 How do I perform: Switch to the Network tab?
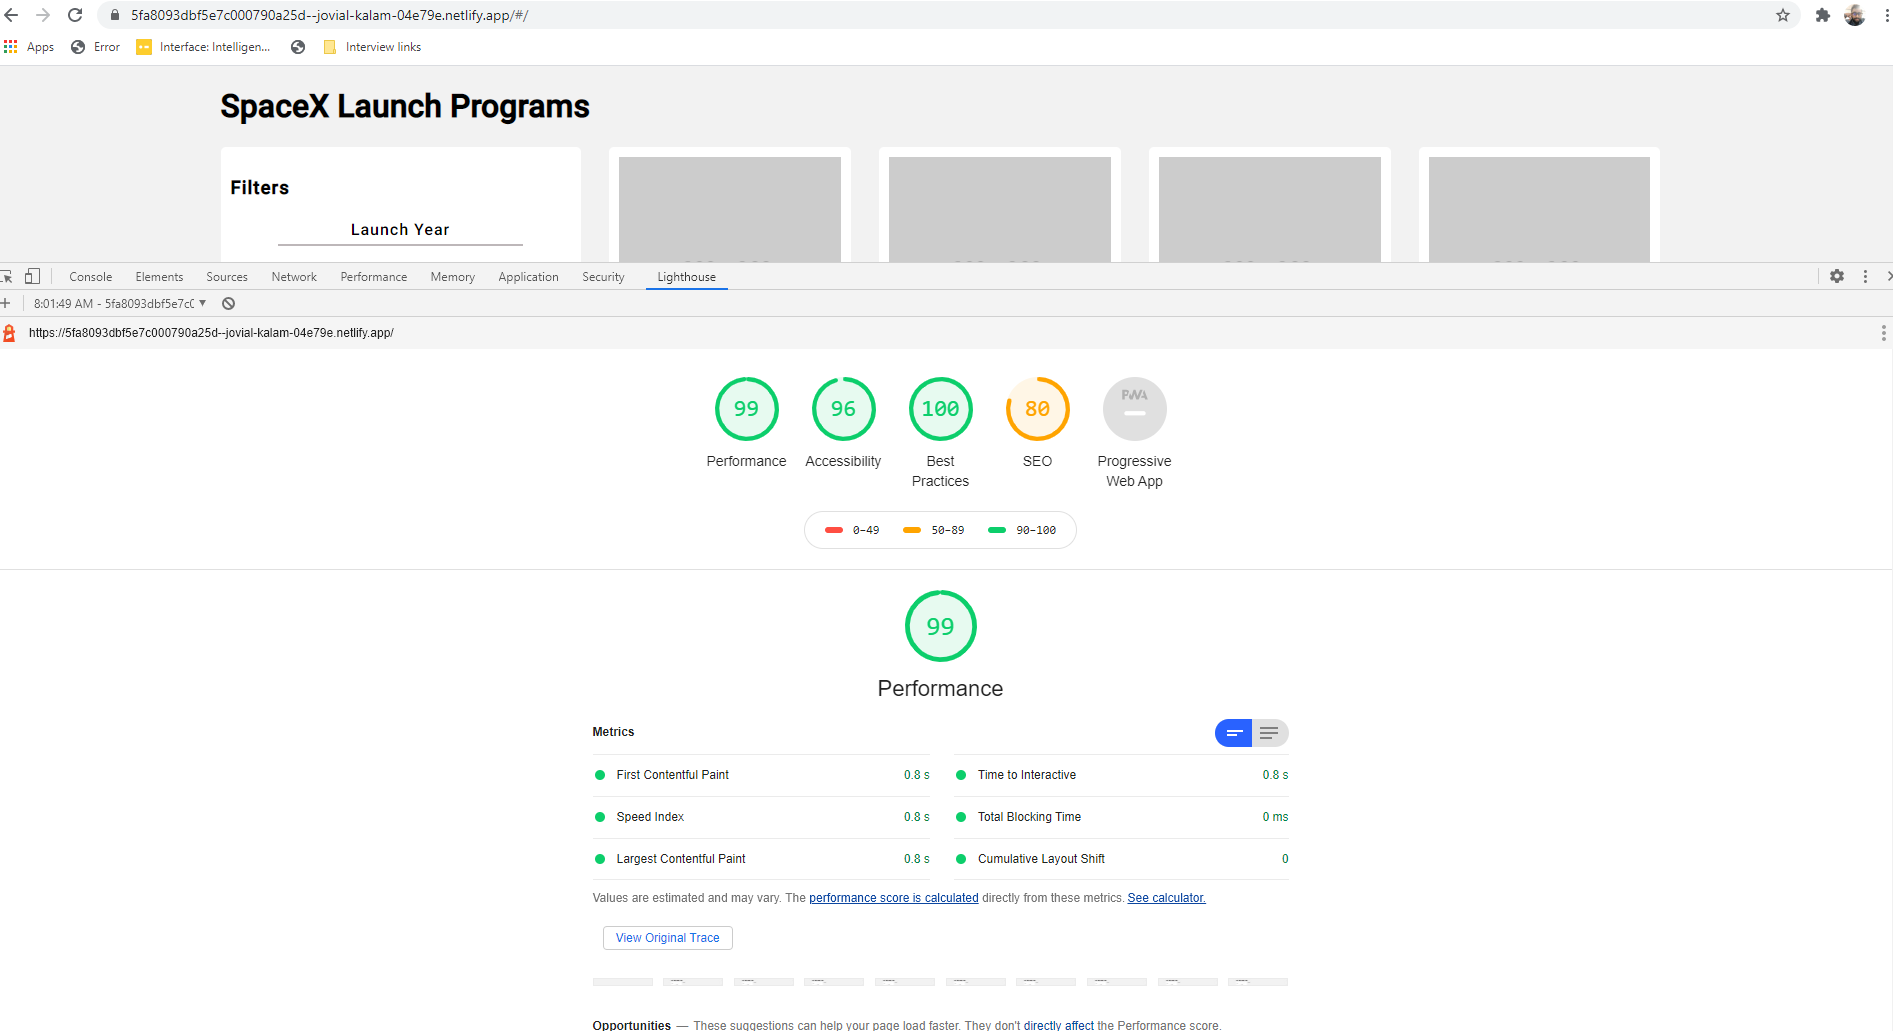(293, 276)
